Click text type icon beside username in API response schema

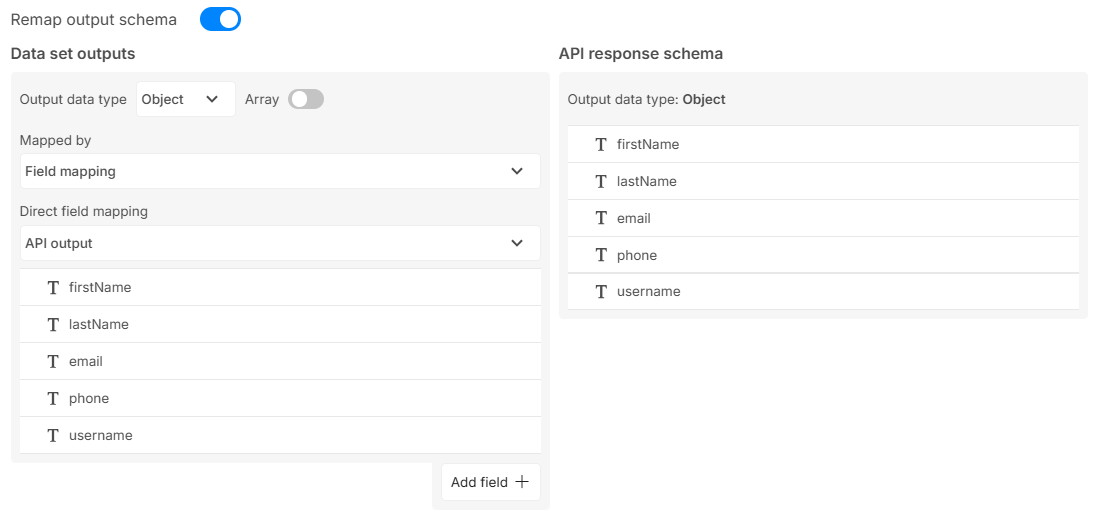coord(601,292)
